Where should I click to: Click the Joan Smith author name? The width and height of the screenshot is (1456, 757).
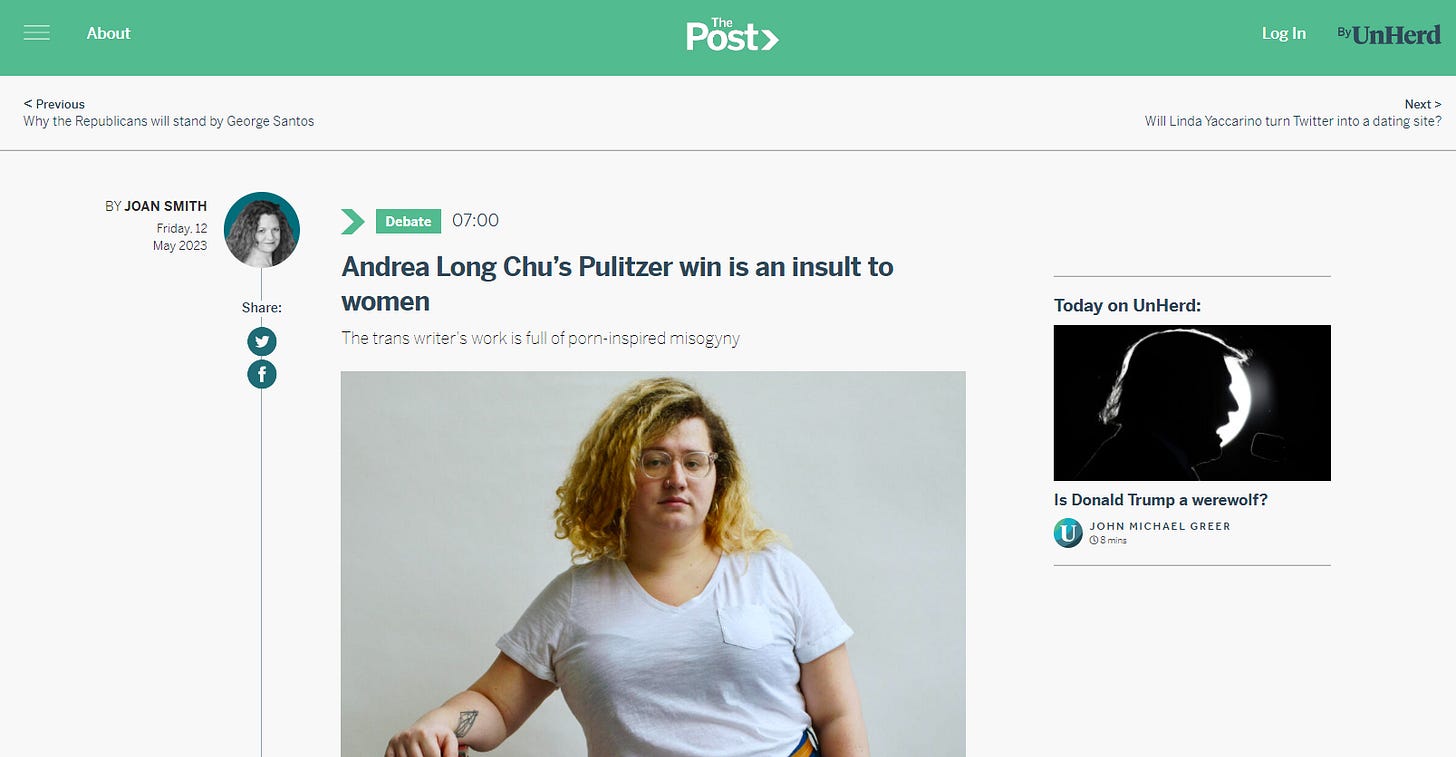click(x=165, y=206)
